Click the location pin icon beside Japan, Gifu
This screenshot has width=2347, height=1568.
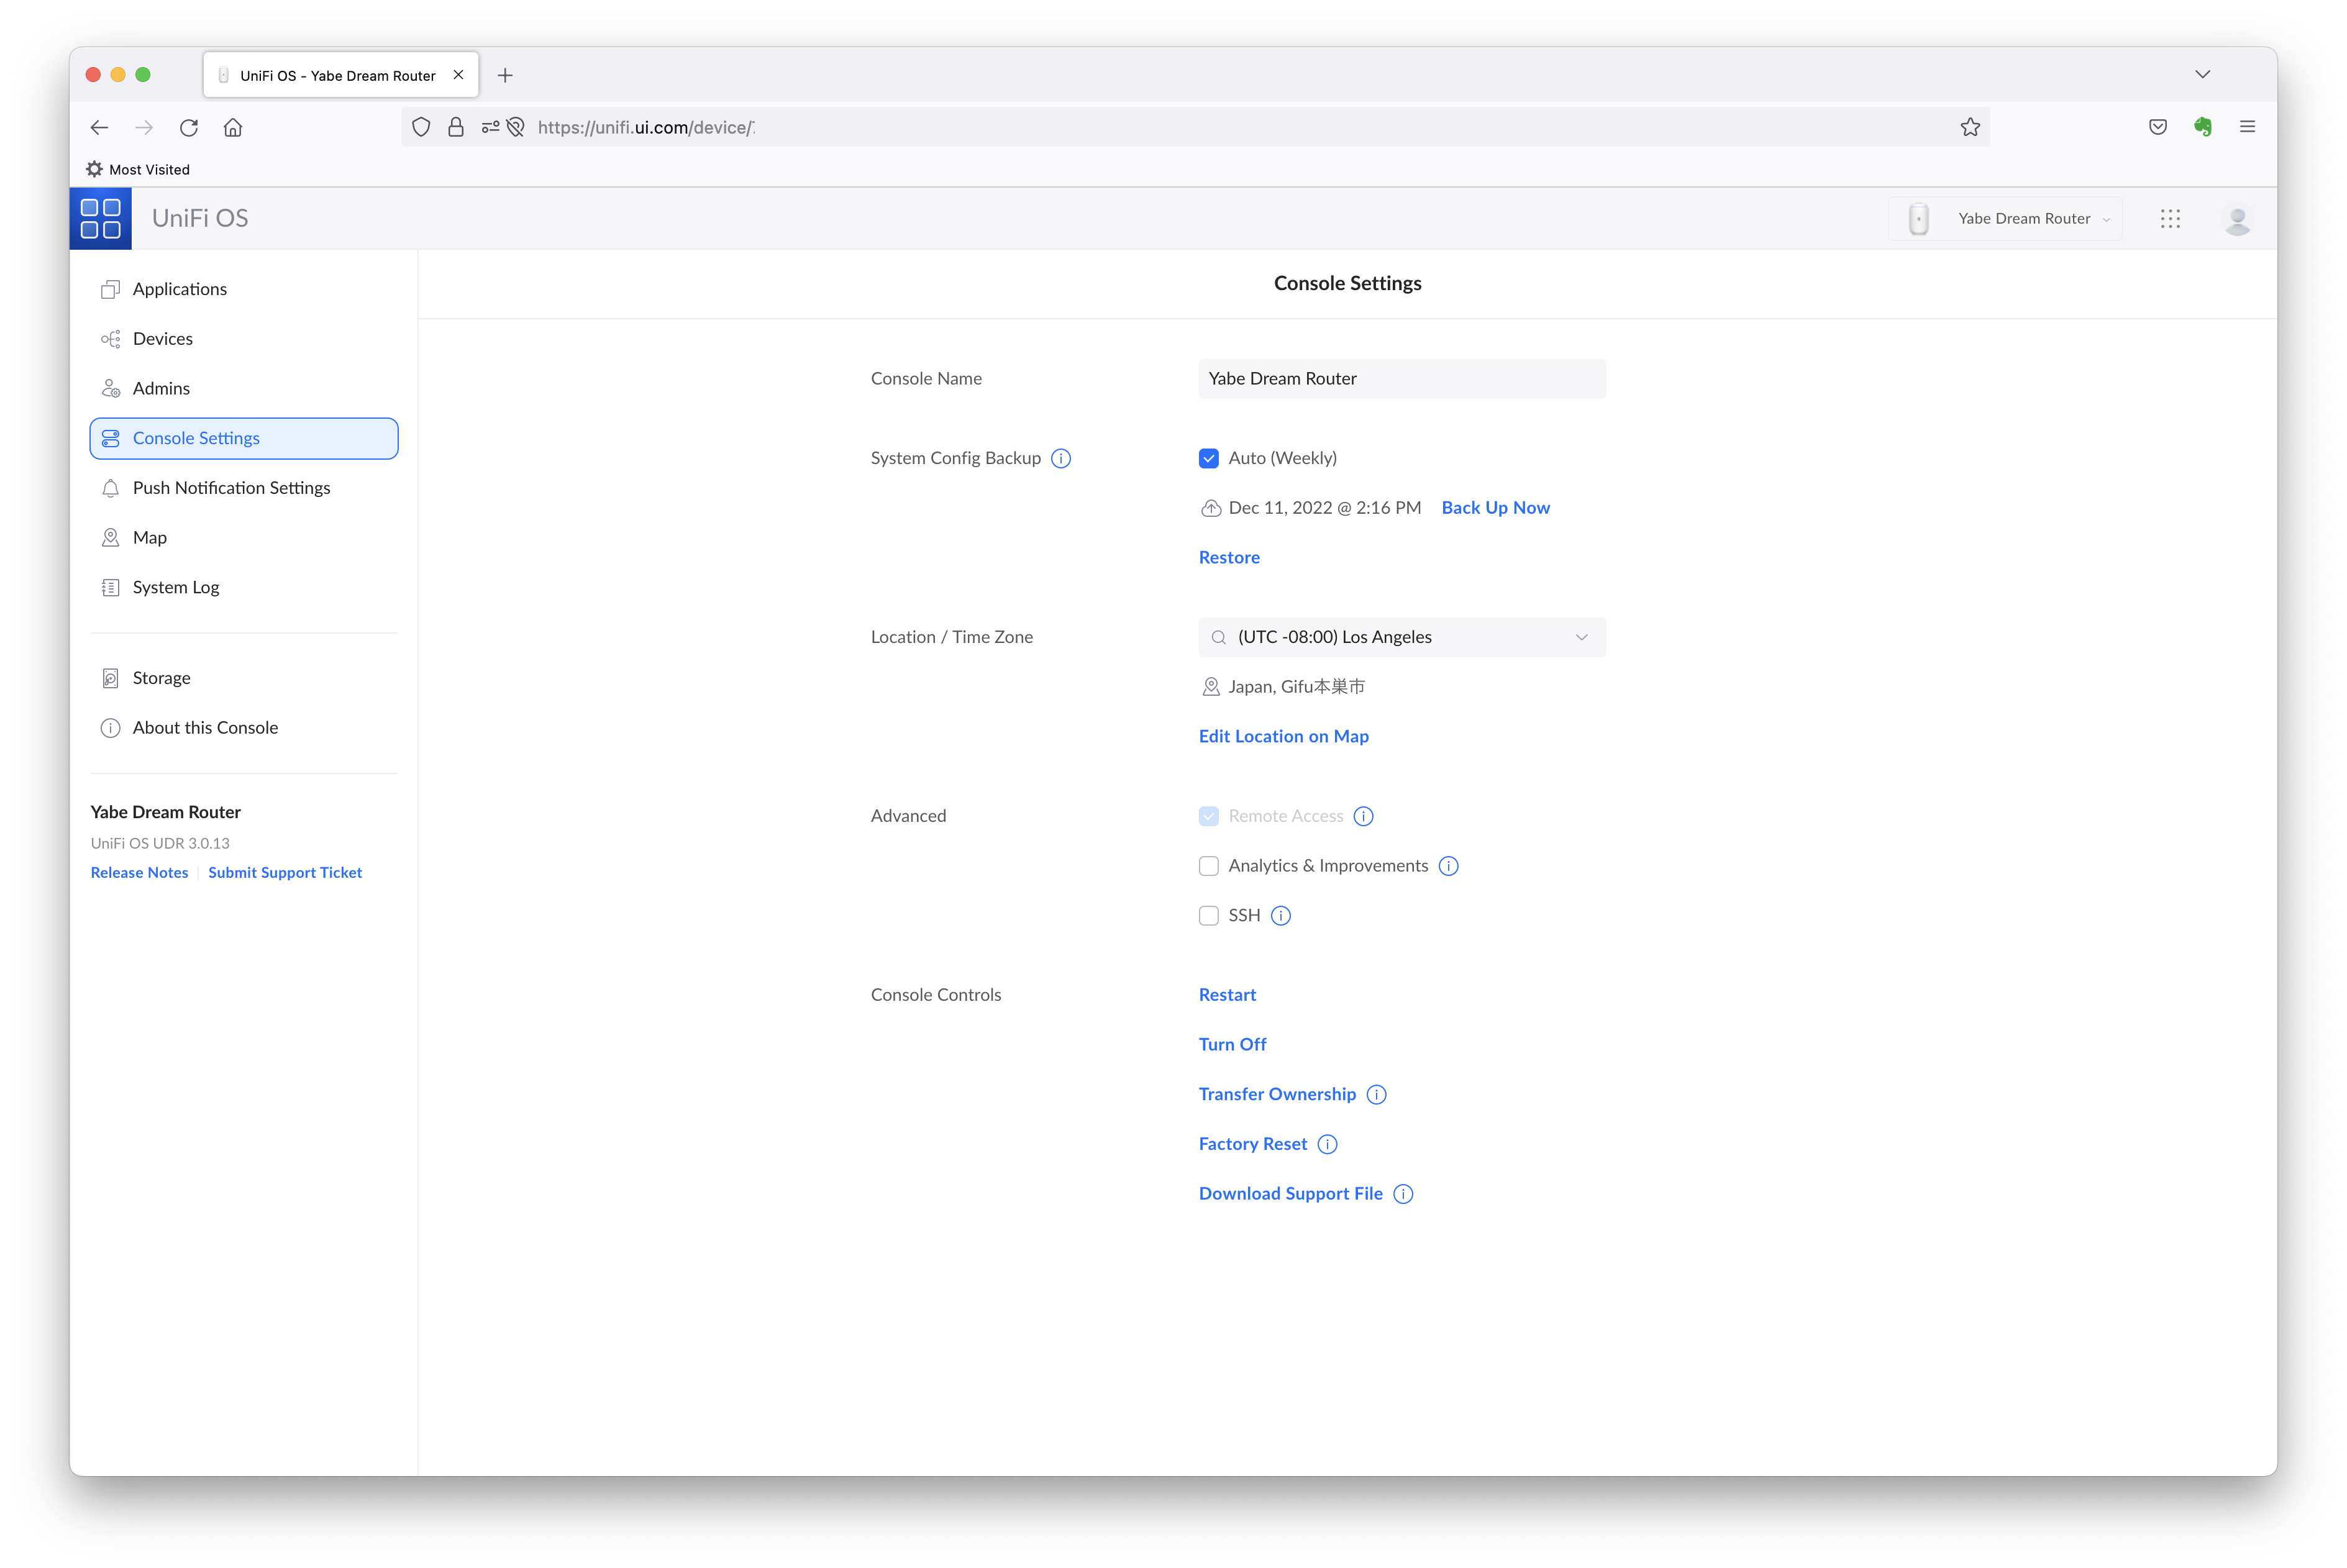(1210, 687)
